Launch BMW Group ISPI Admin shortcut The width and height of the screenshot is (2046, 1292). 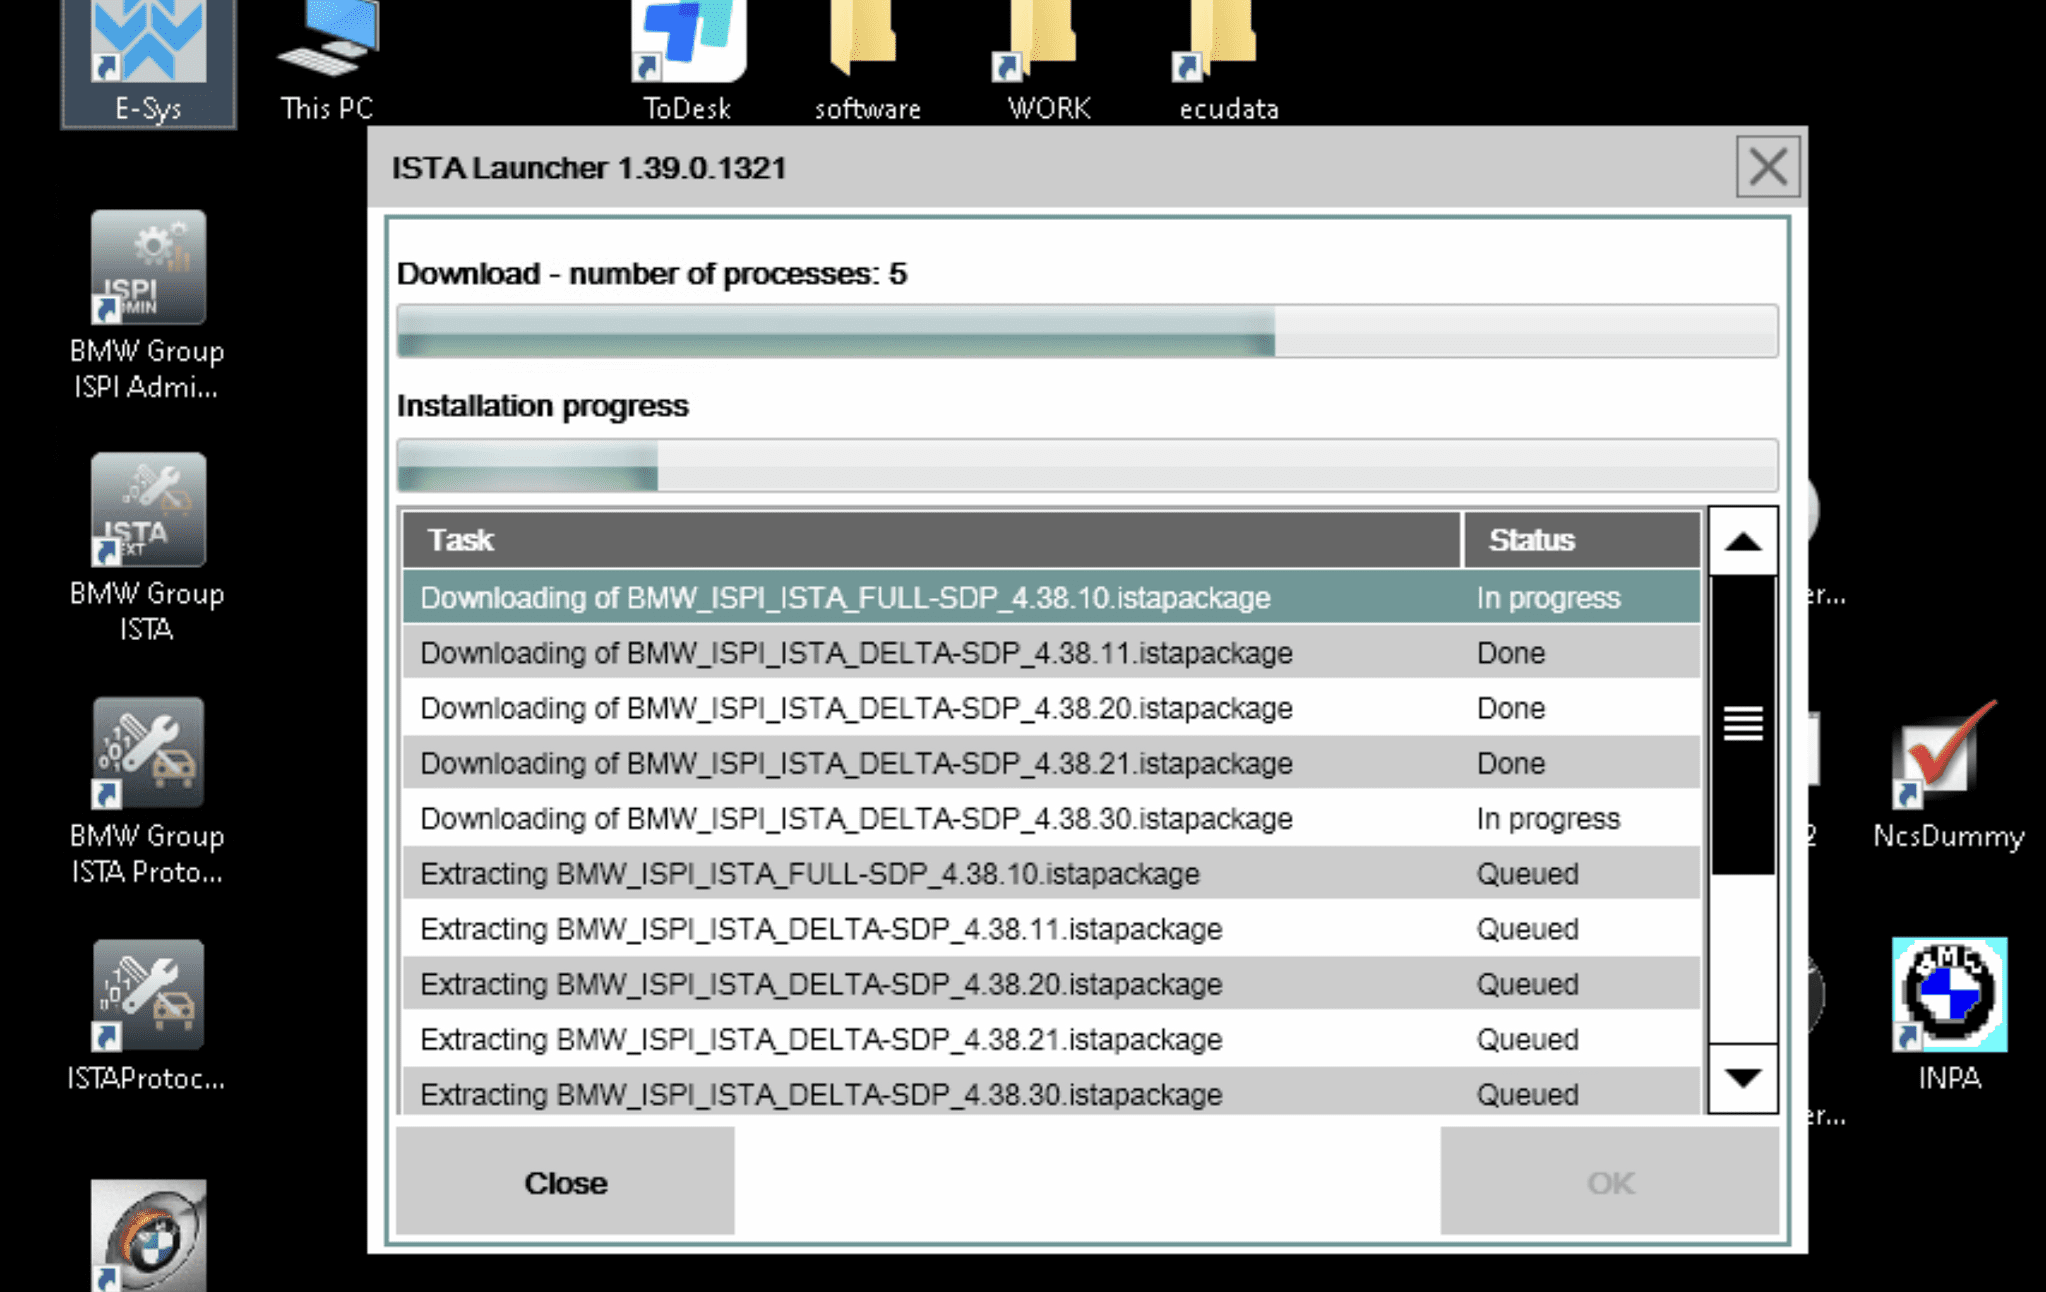coord(147,306)
